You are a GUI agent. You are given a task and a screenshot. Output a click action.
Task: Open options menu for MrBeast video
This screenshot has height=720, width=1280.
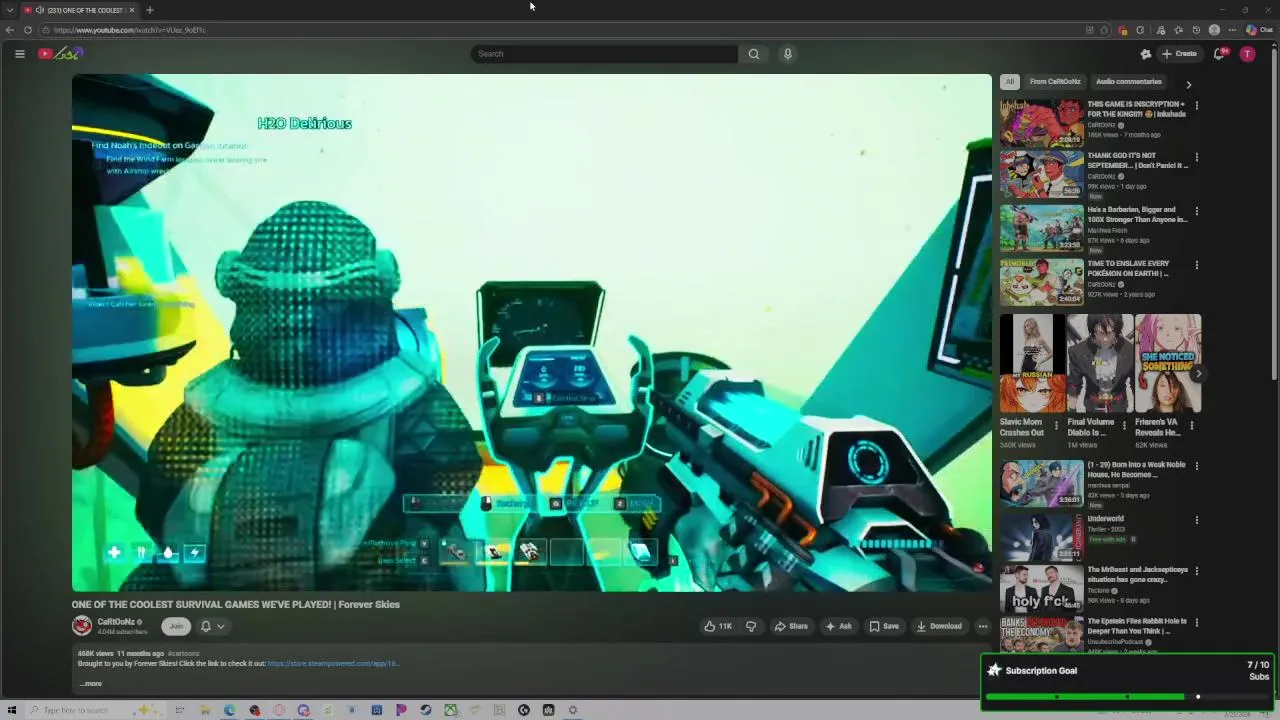[x=1196, y=572]
